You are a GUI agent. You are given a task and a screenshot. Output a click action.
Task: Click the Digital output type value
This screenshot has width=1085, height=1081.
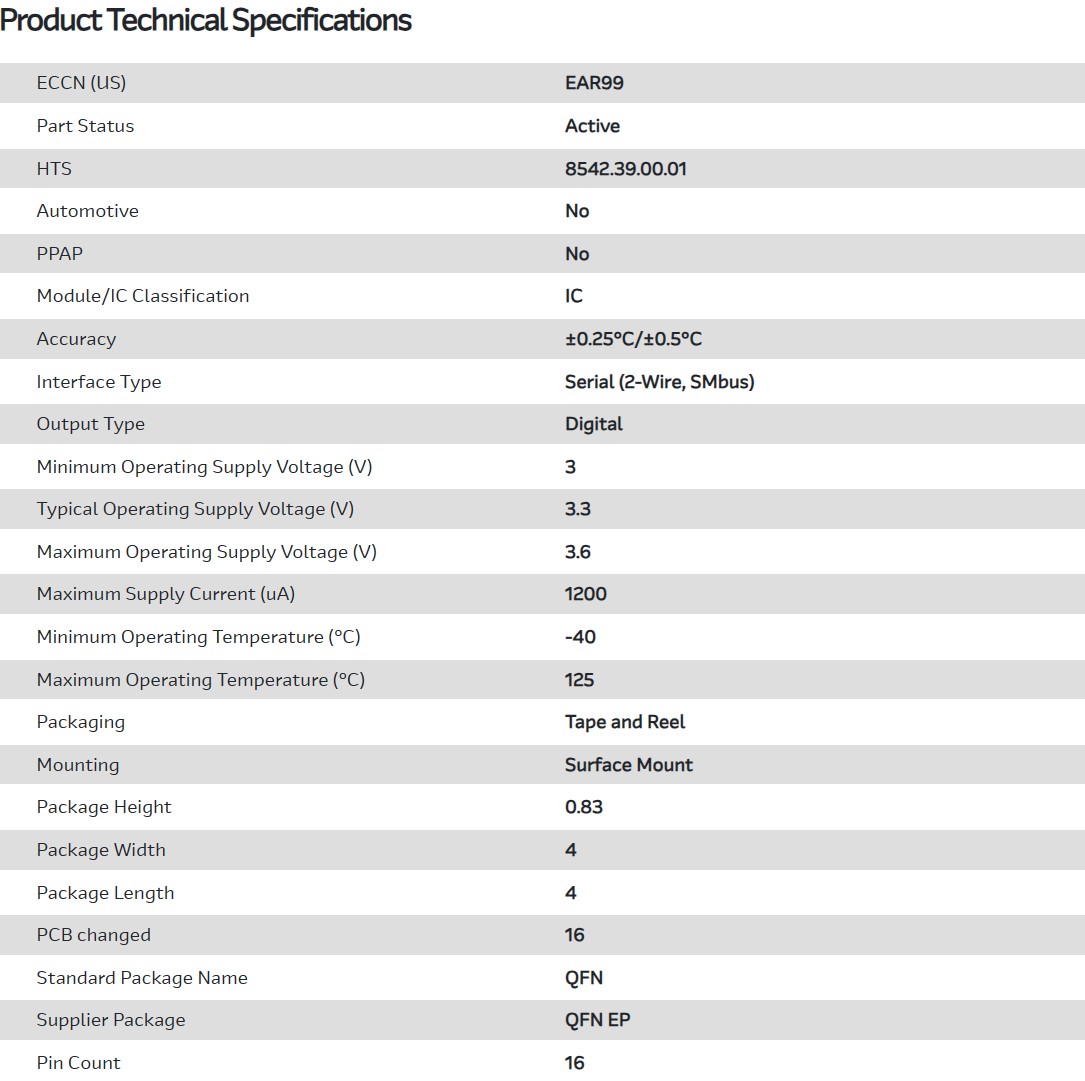pyautogui.click(x=593, y=424)
